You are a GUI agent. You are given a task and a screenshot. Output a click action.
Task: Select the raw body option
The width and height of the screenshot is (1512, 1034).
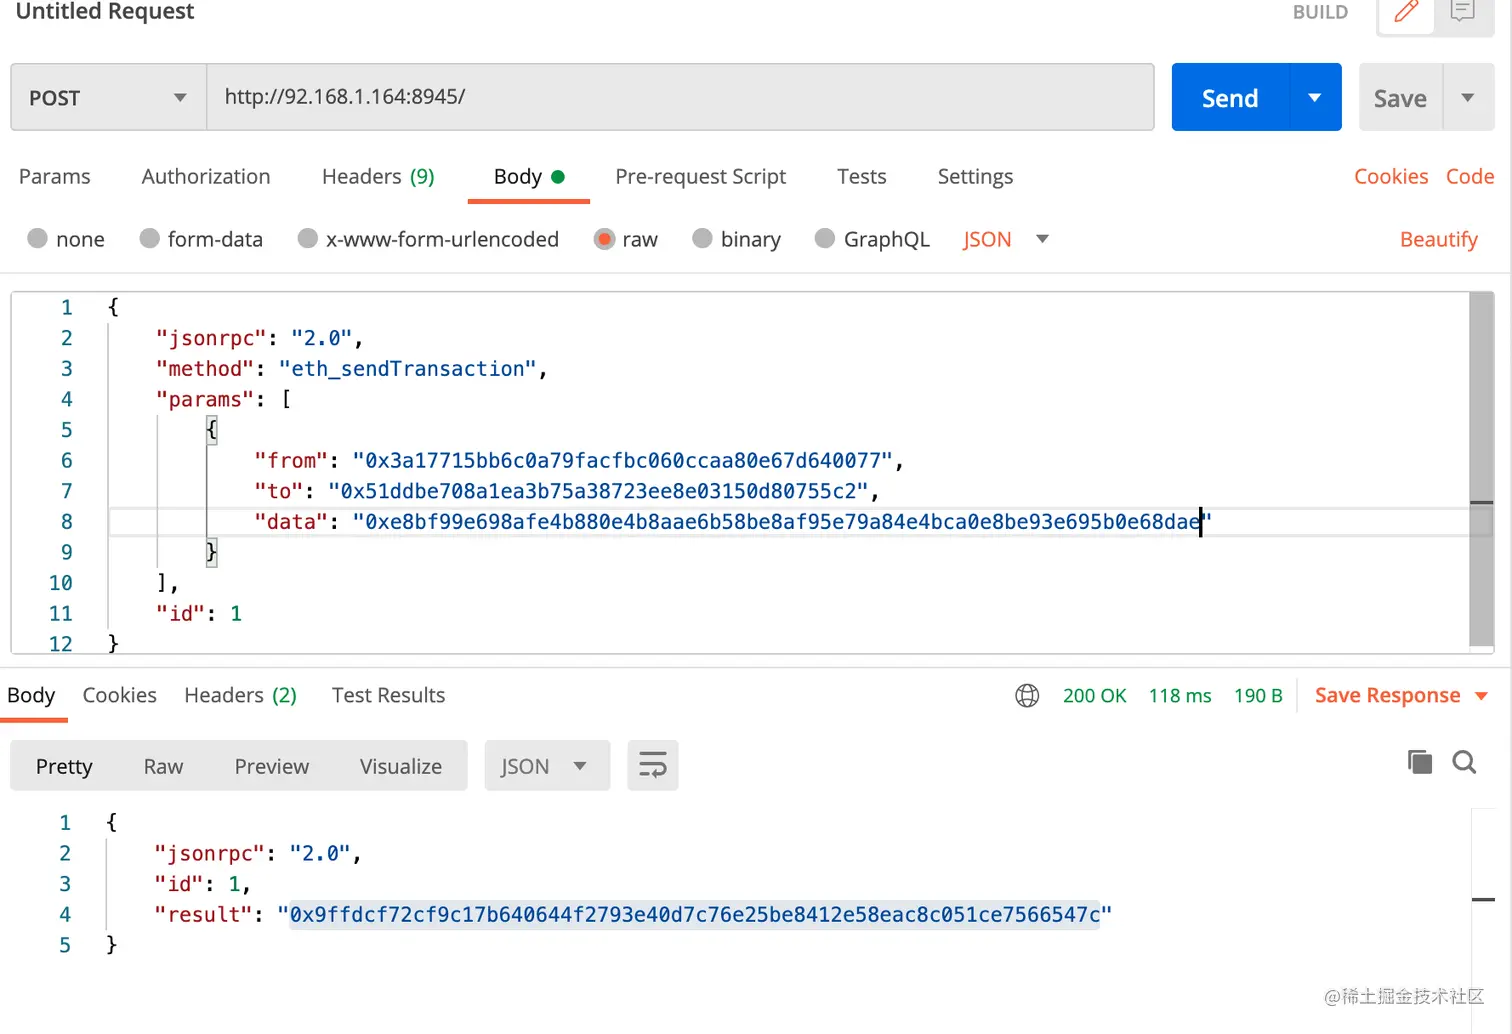pyautogui.click(x=604, y=239)
